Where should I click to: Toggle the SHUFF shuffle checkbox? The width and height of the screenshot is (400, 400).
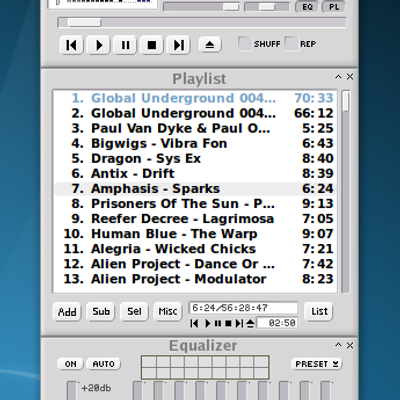coord(245,44)
